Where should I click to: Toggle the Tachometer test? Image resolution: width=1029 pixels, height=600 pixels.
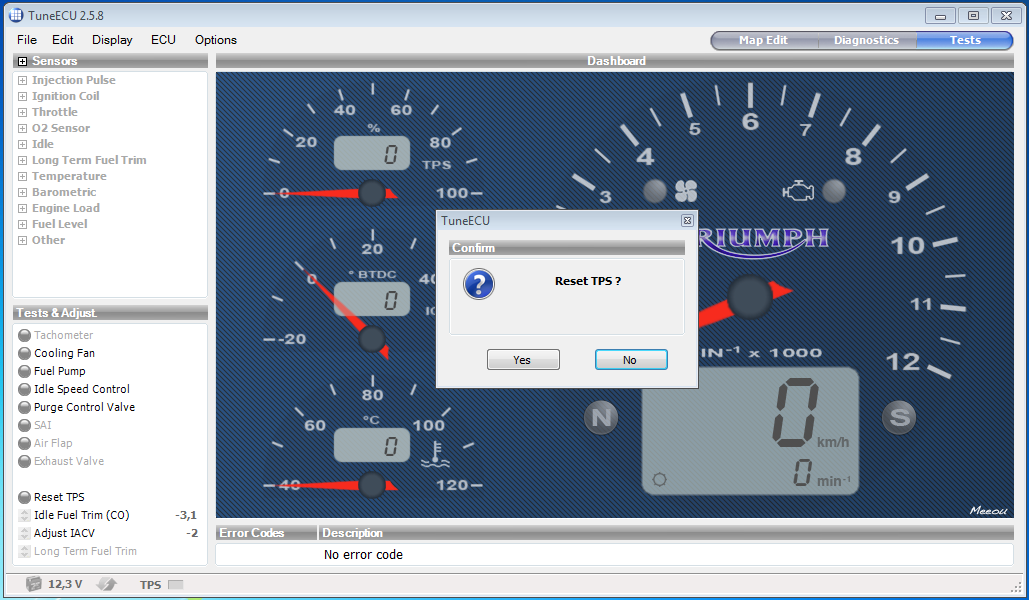(x=25, y=335)
